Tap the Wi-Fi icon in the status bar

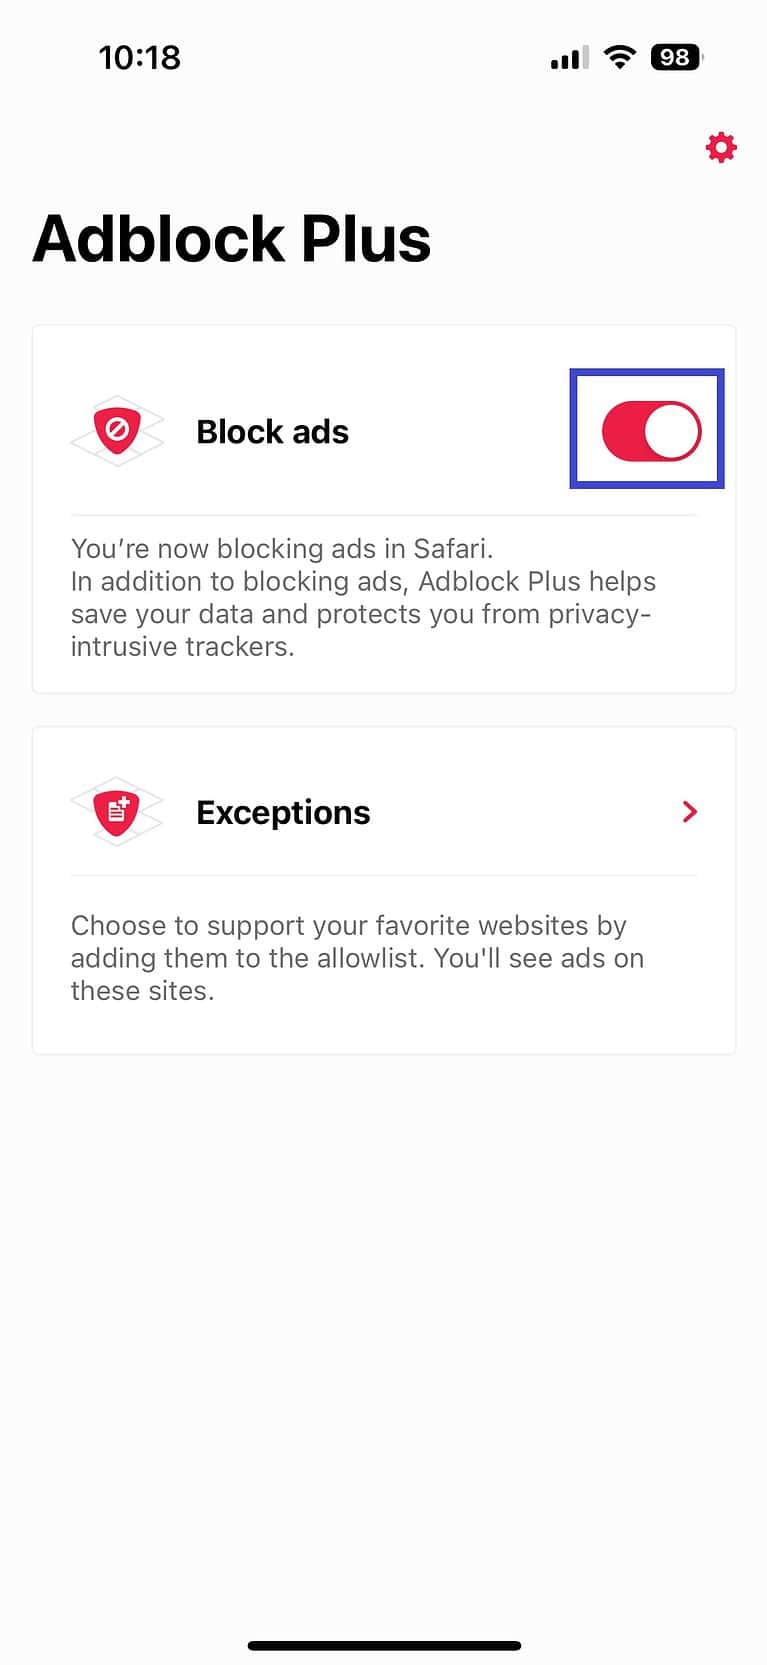618,56
